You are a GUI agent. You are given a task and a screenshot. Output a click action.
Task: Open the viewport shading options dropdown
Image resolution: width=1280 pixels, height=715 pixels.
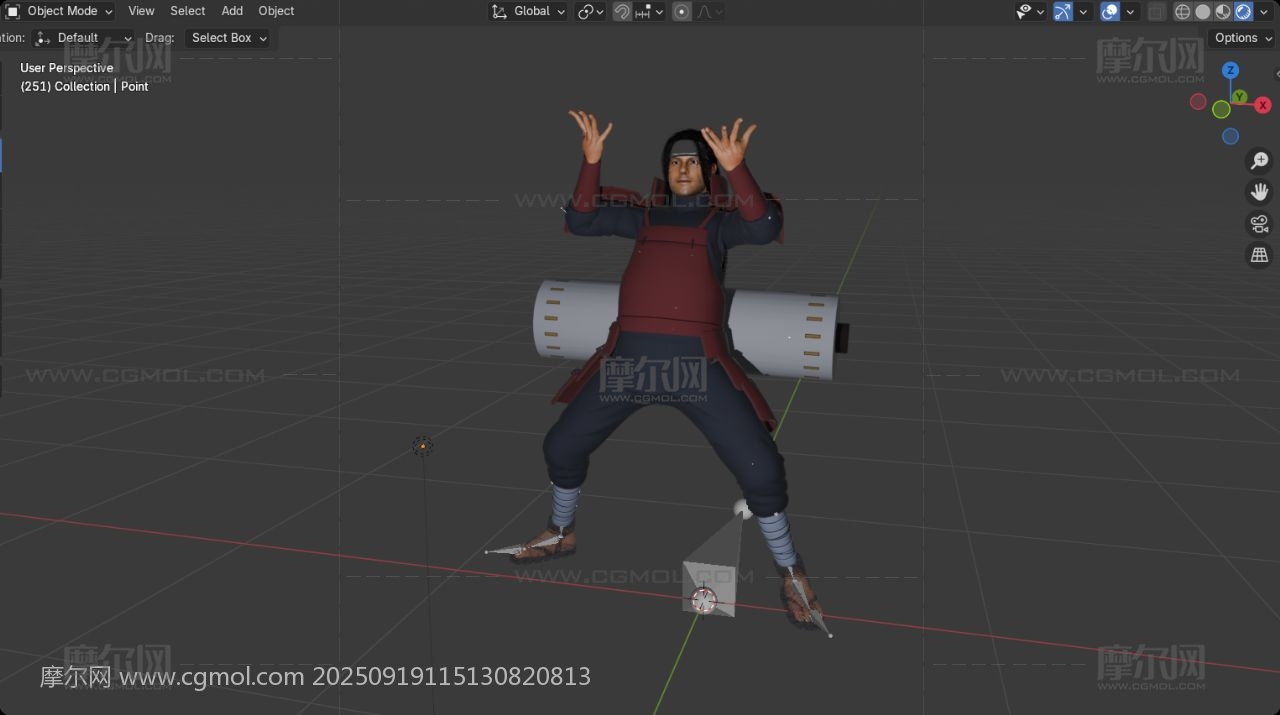pyautogui.click(x=1264, y=11)
